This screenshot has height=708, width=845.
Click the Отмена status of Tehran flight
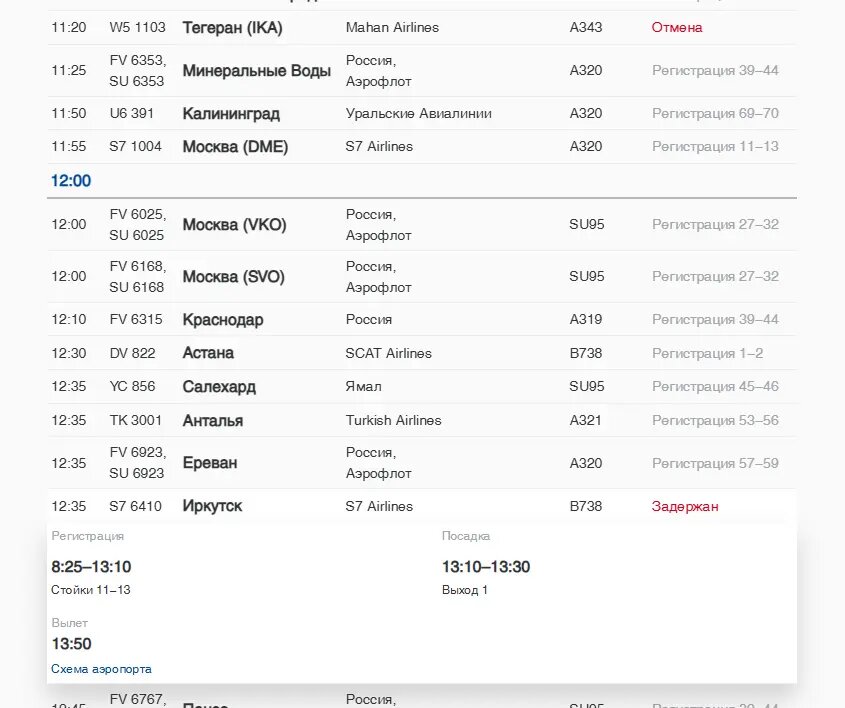[x=677, y=27]
